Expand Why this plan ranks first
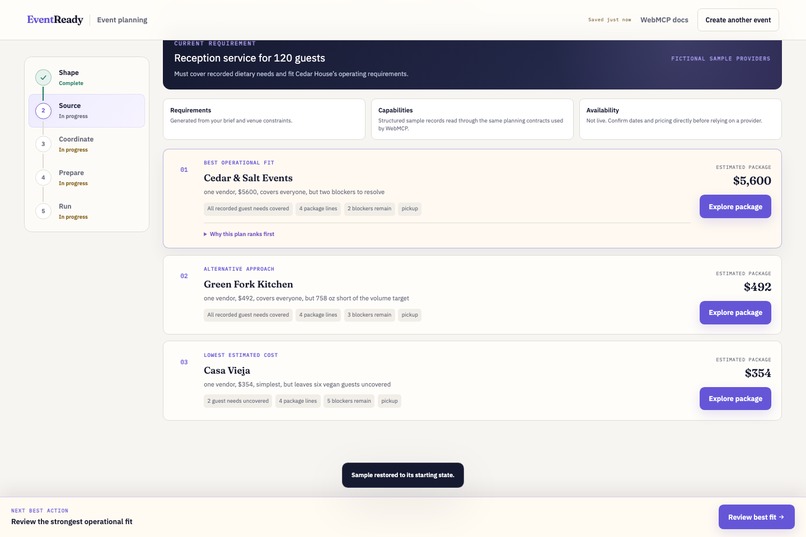Screen dimensions: 806x537 click(239, 234)
